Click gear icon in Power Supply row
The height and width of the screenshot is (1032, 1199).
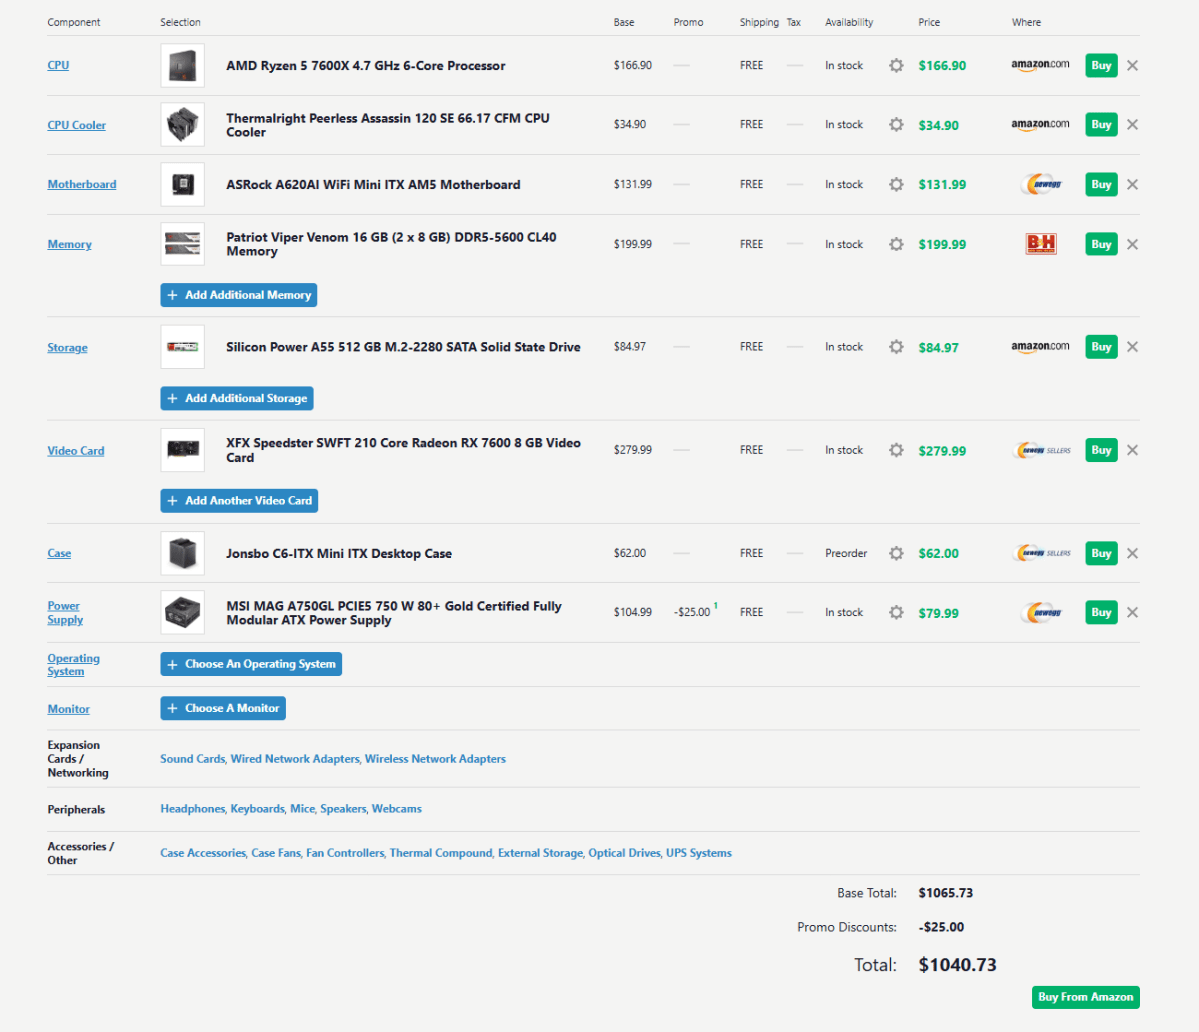coord(896,612)
